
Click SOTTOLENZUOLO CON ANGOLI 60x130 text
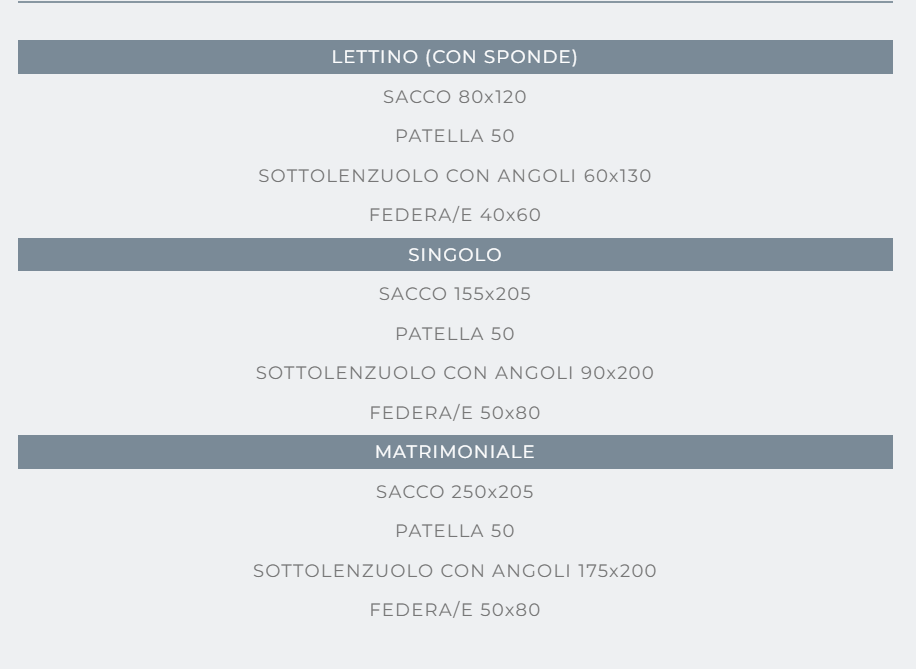click(455, 175)
